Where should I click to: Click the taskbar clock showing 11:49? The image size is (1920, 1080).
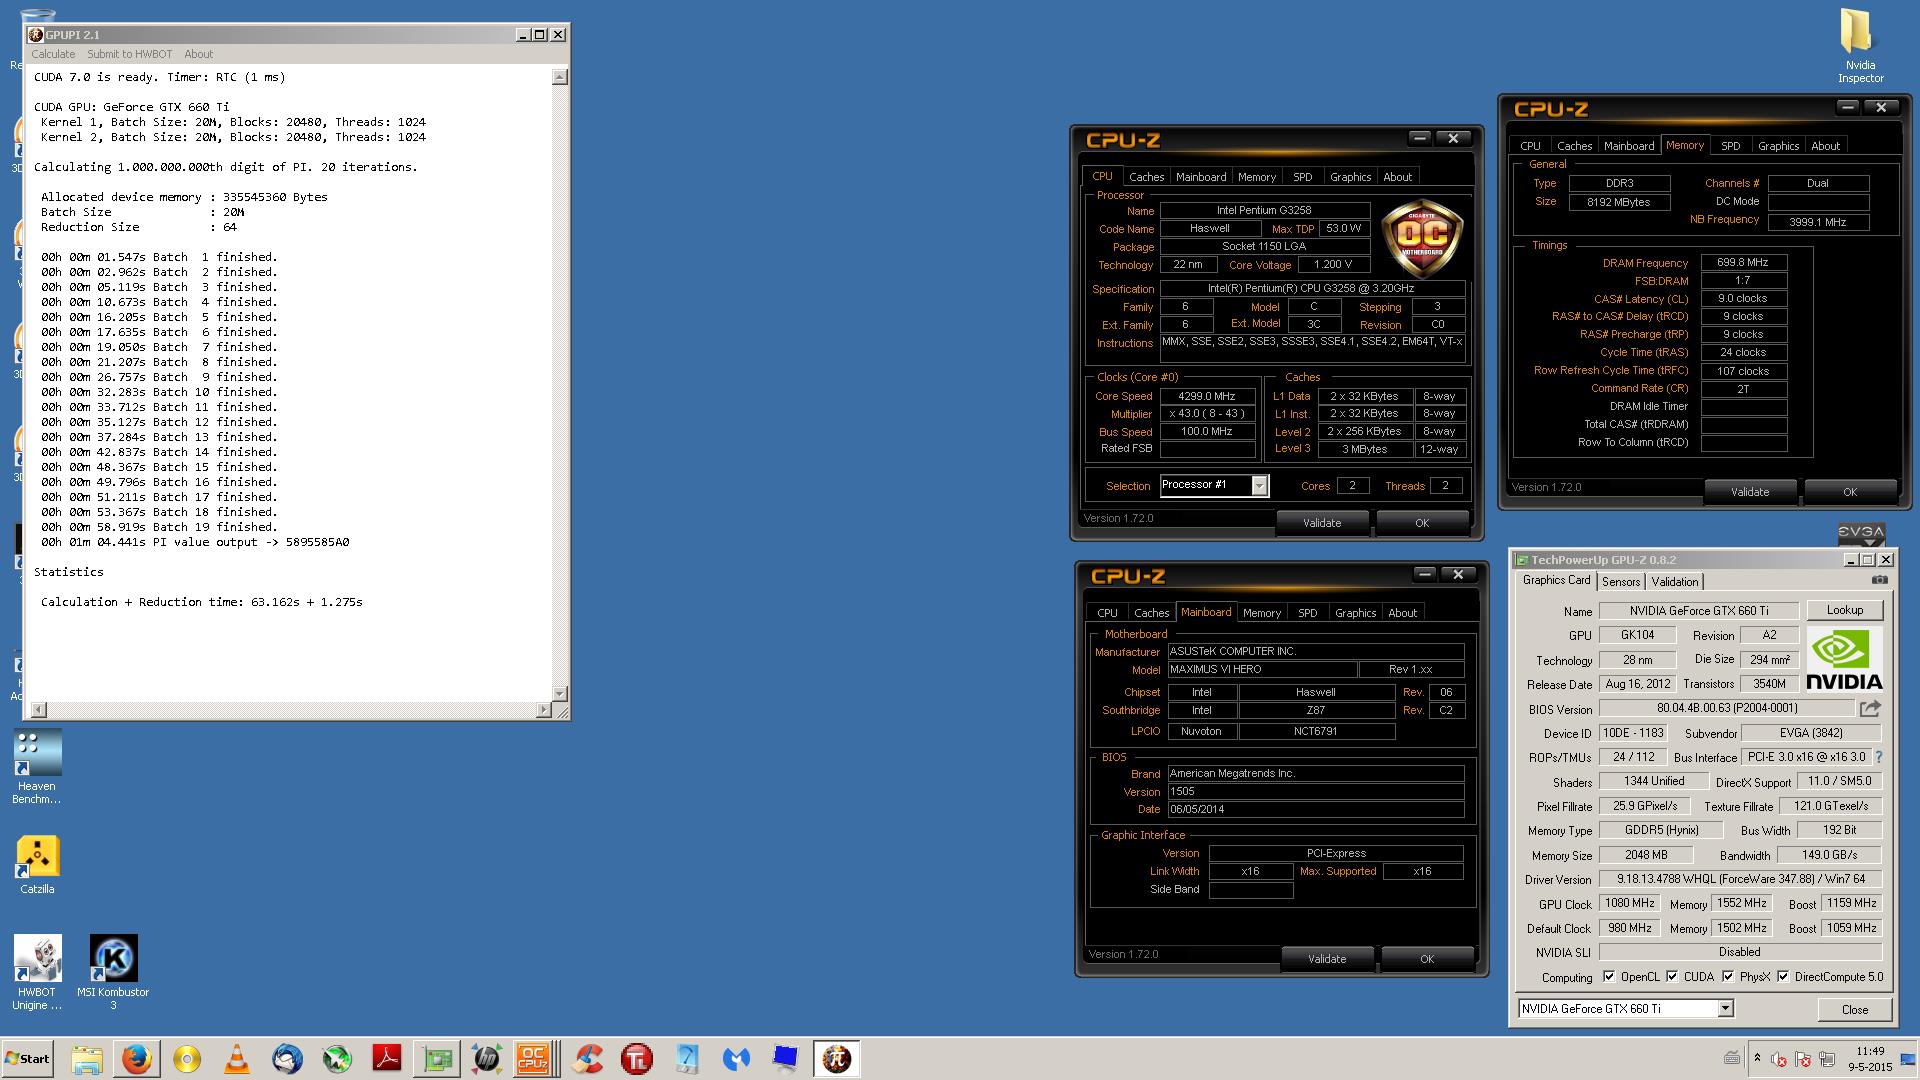[x=1869, y=1059]
